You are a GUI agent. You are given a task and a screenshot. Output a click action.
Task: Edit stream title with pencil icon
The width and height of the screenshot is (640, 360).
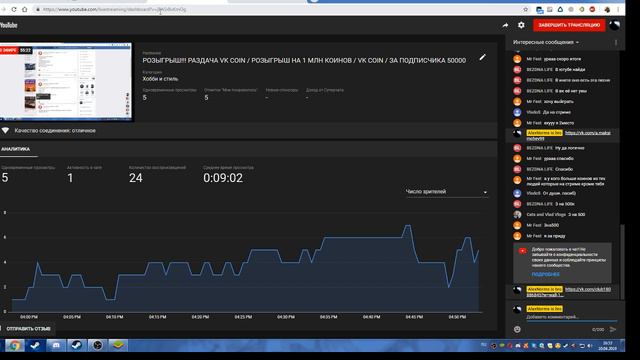pyautogui.click(x=482, y=58)
